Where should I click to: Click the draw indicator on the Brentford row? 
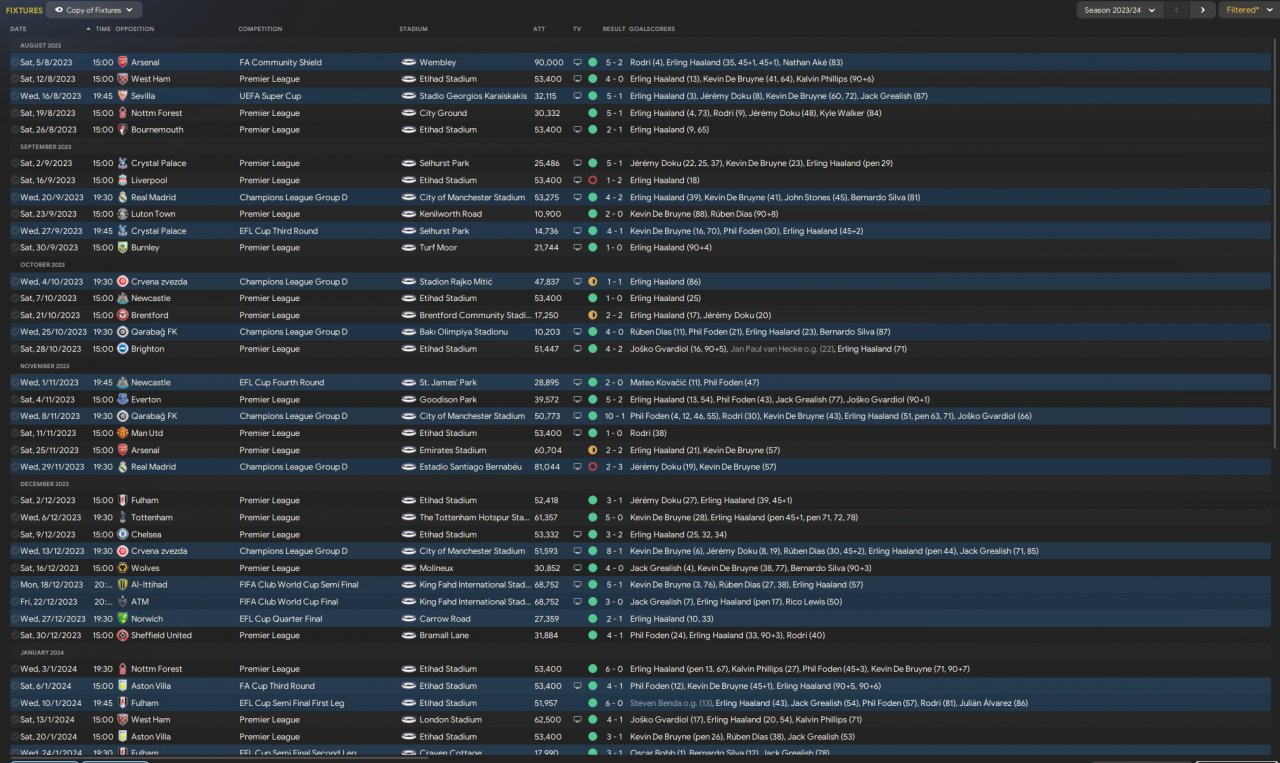(593, 315)
